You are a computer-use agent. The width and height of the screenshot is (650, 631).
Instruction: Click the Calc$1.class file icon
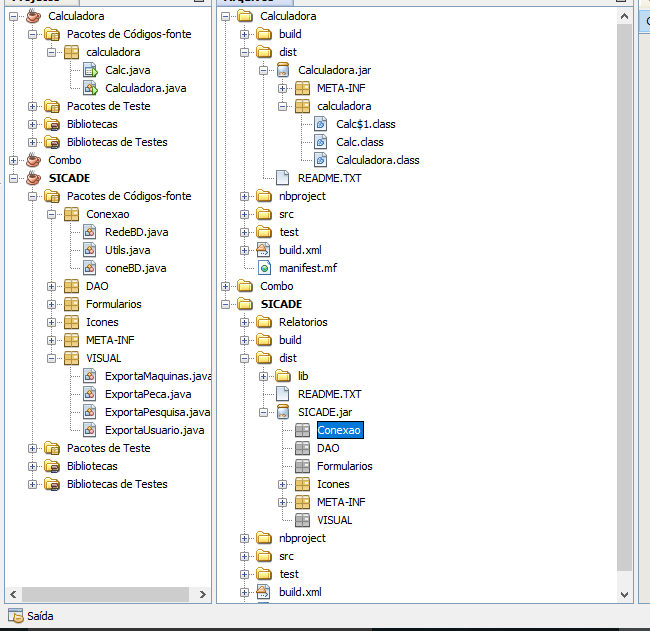pyautogui.click(x=321, y=124)
